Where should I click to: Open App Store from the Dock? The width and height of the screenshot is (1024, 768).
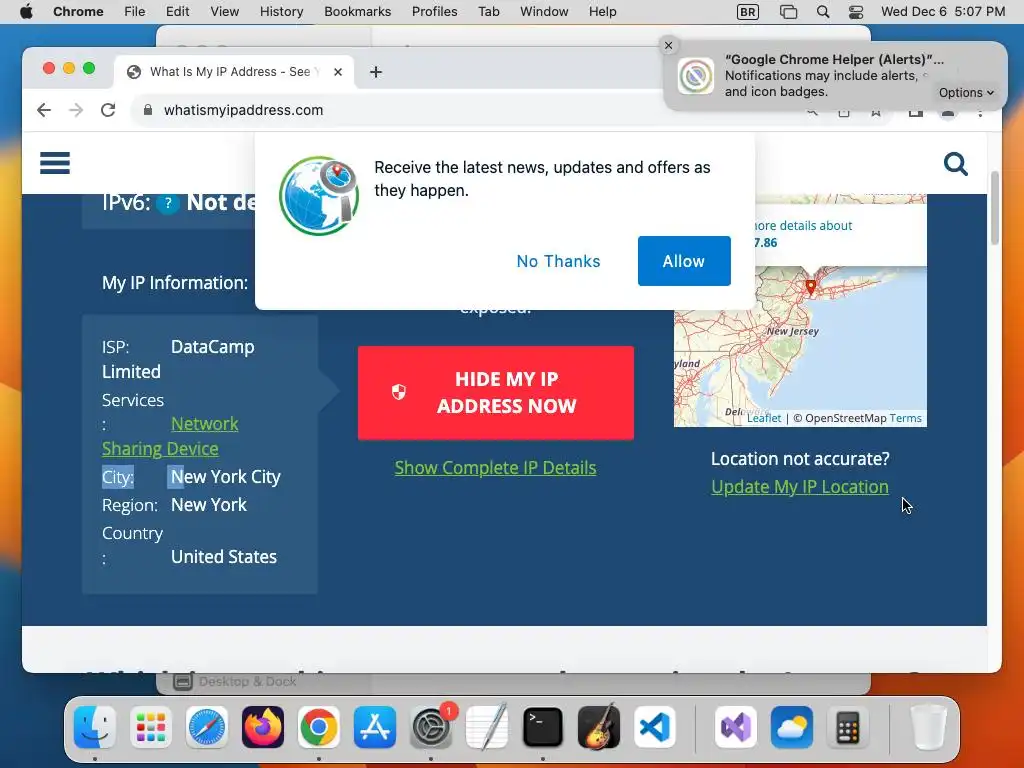click(375, 727)
